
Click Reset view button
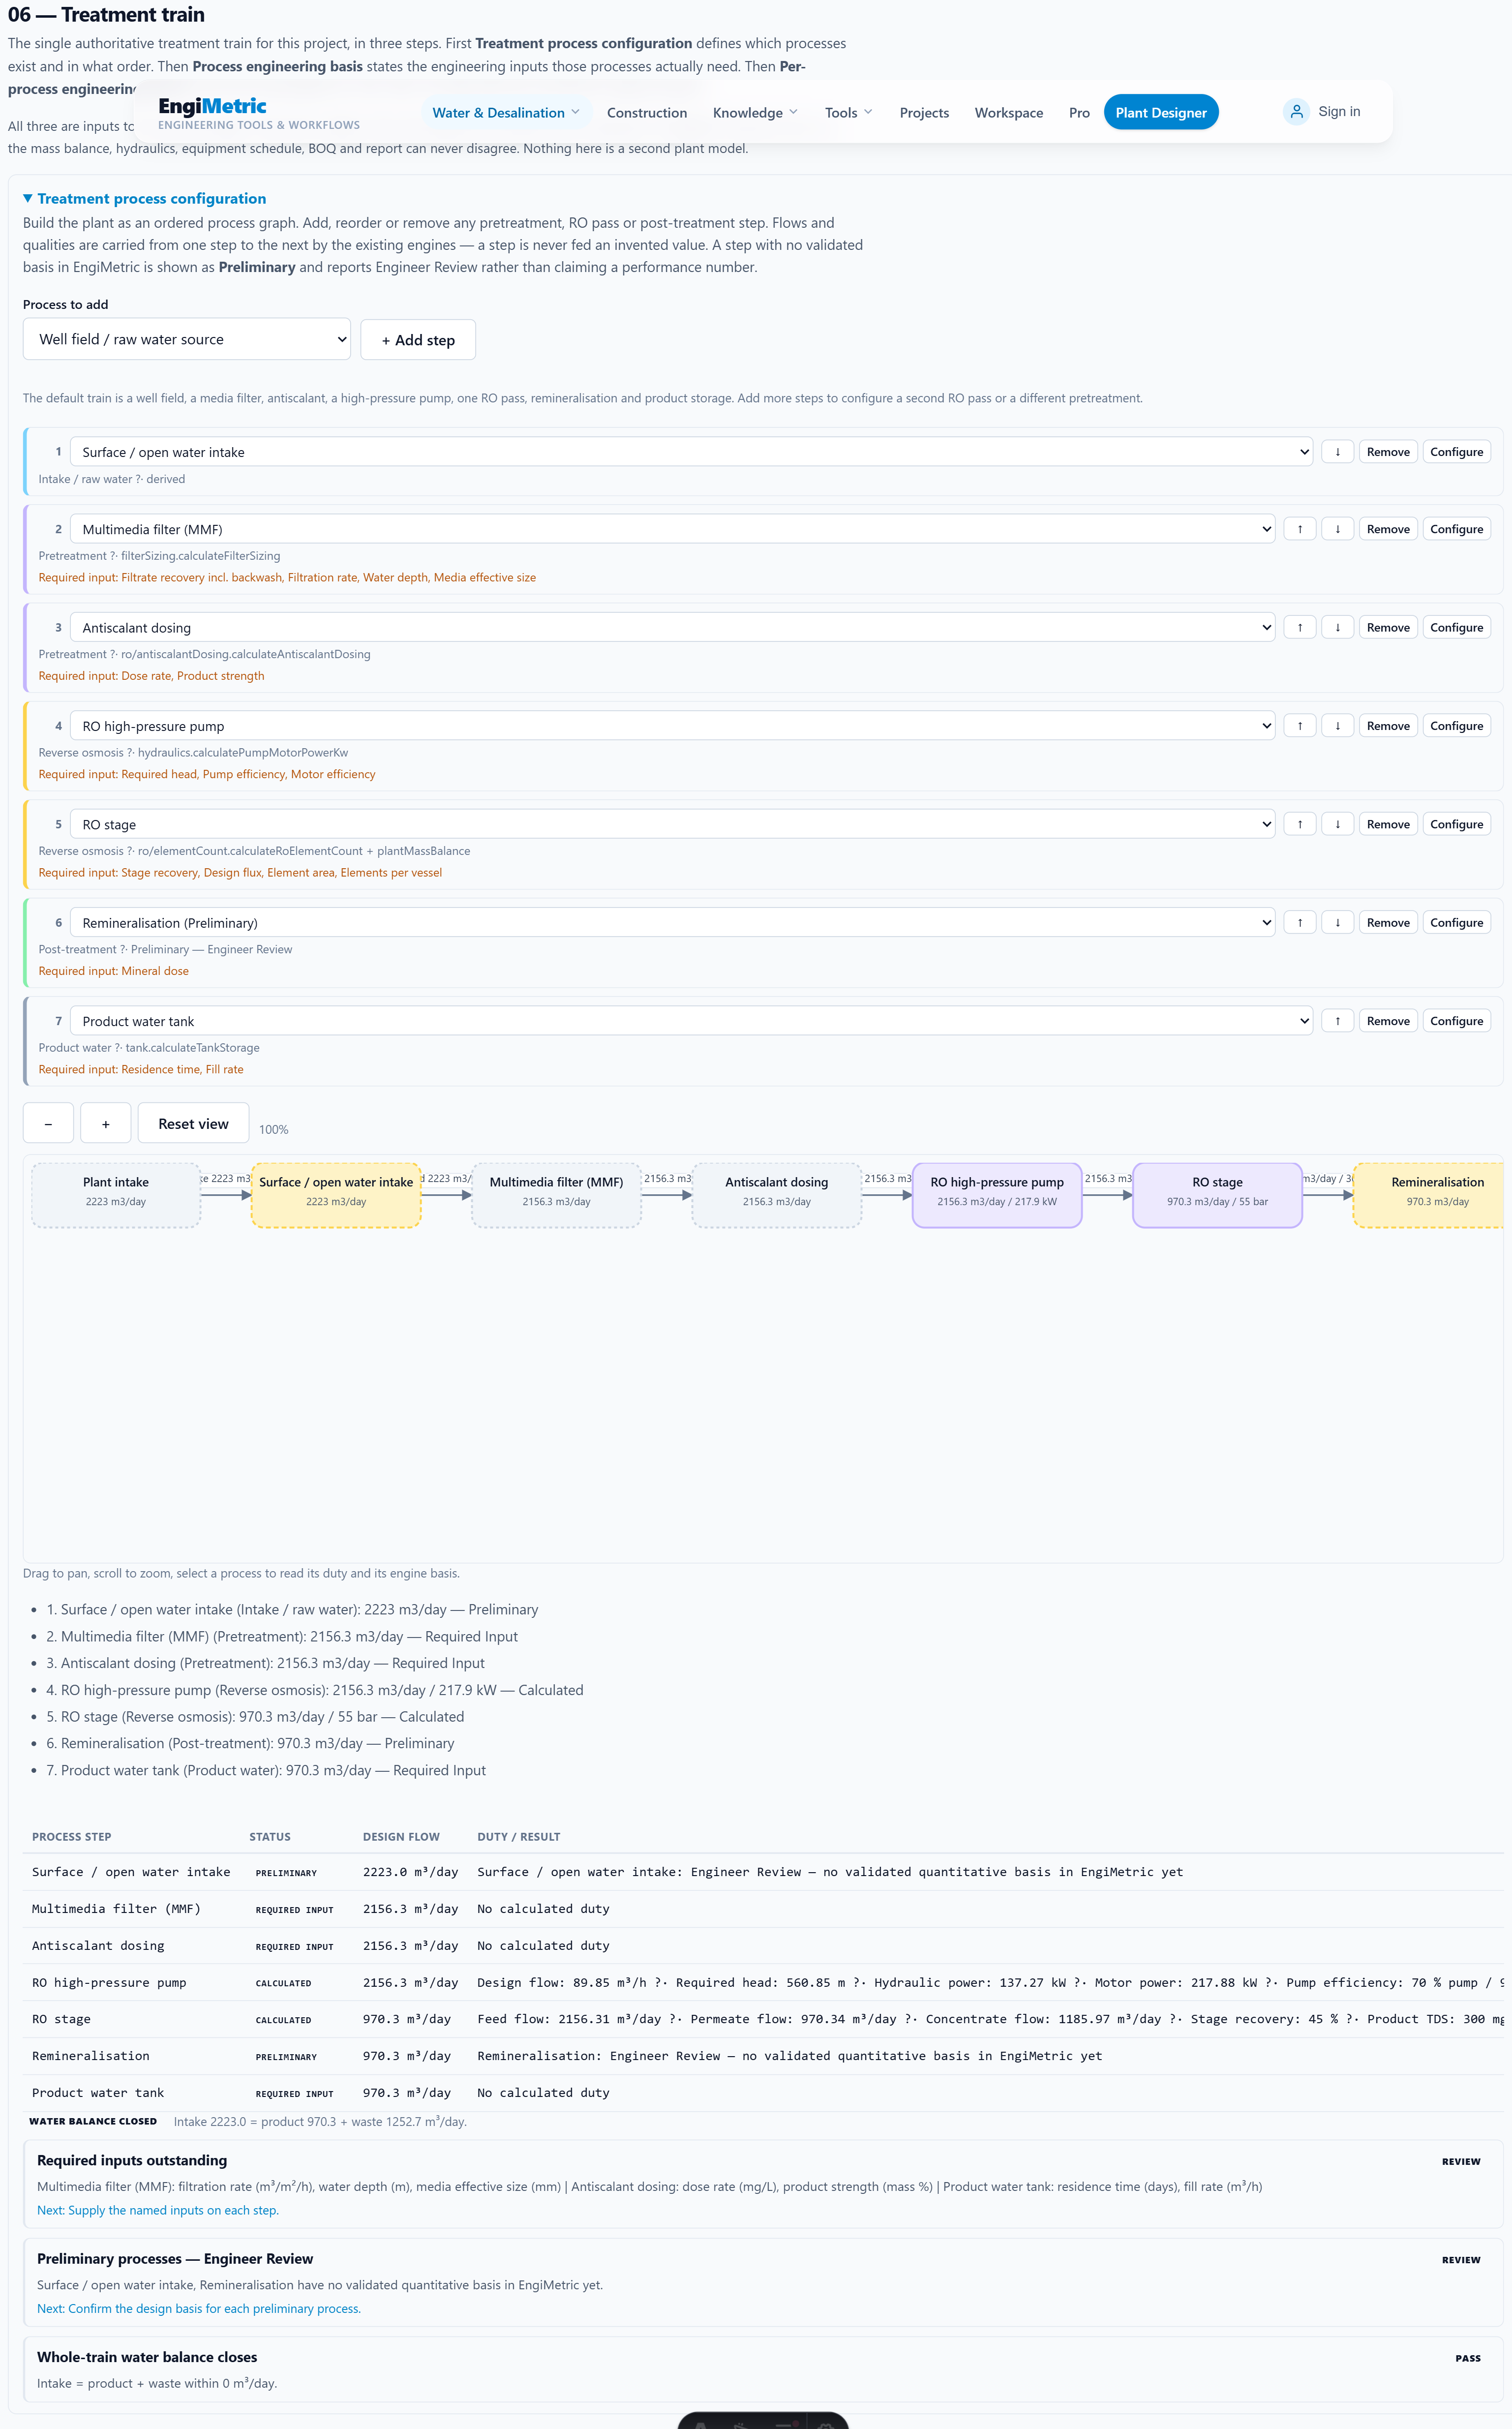click(x=194, y=1123)
